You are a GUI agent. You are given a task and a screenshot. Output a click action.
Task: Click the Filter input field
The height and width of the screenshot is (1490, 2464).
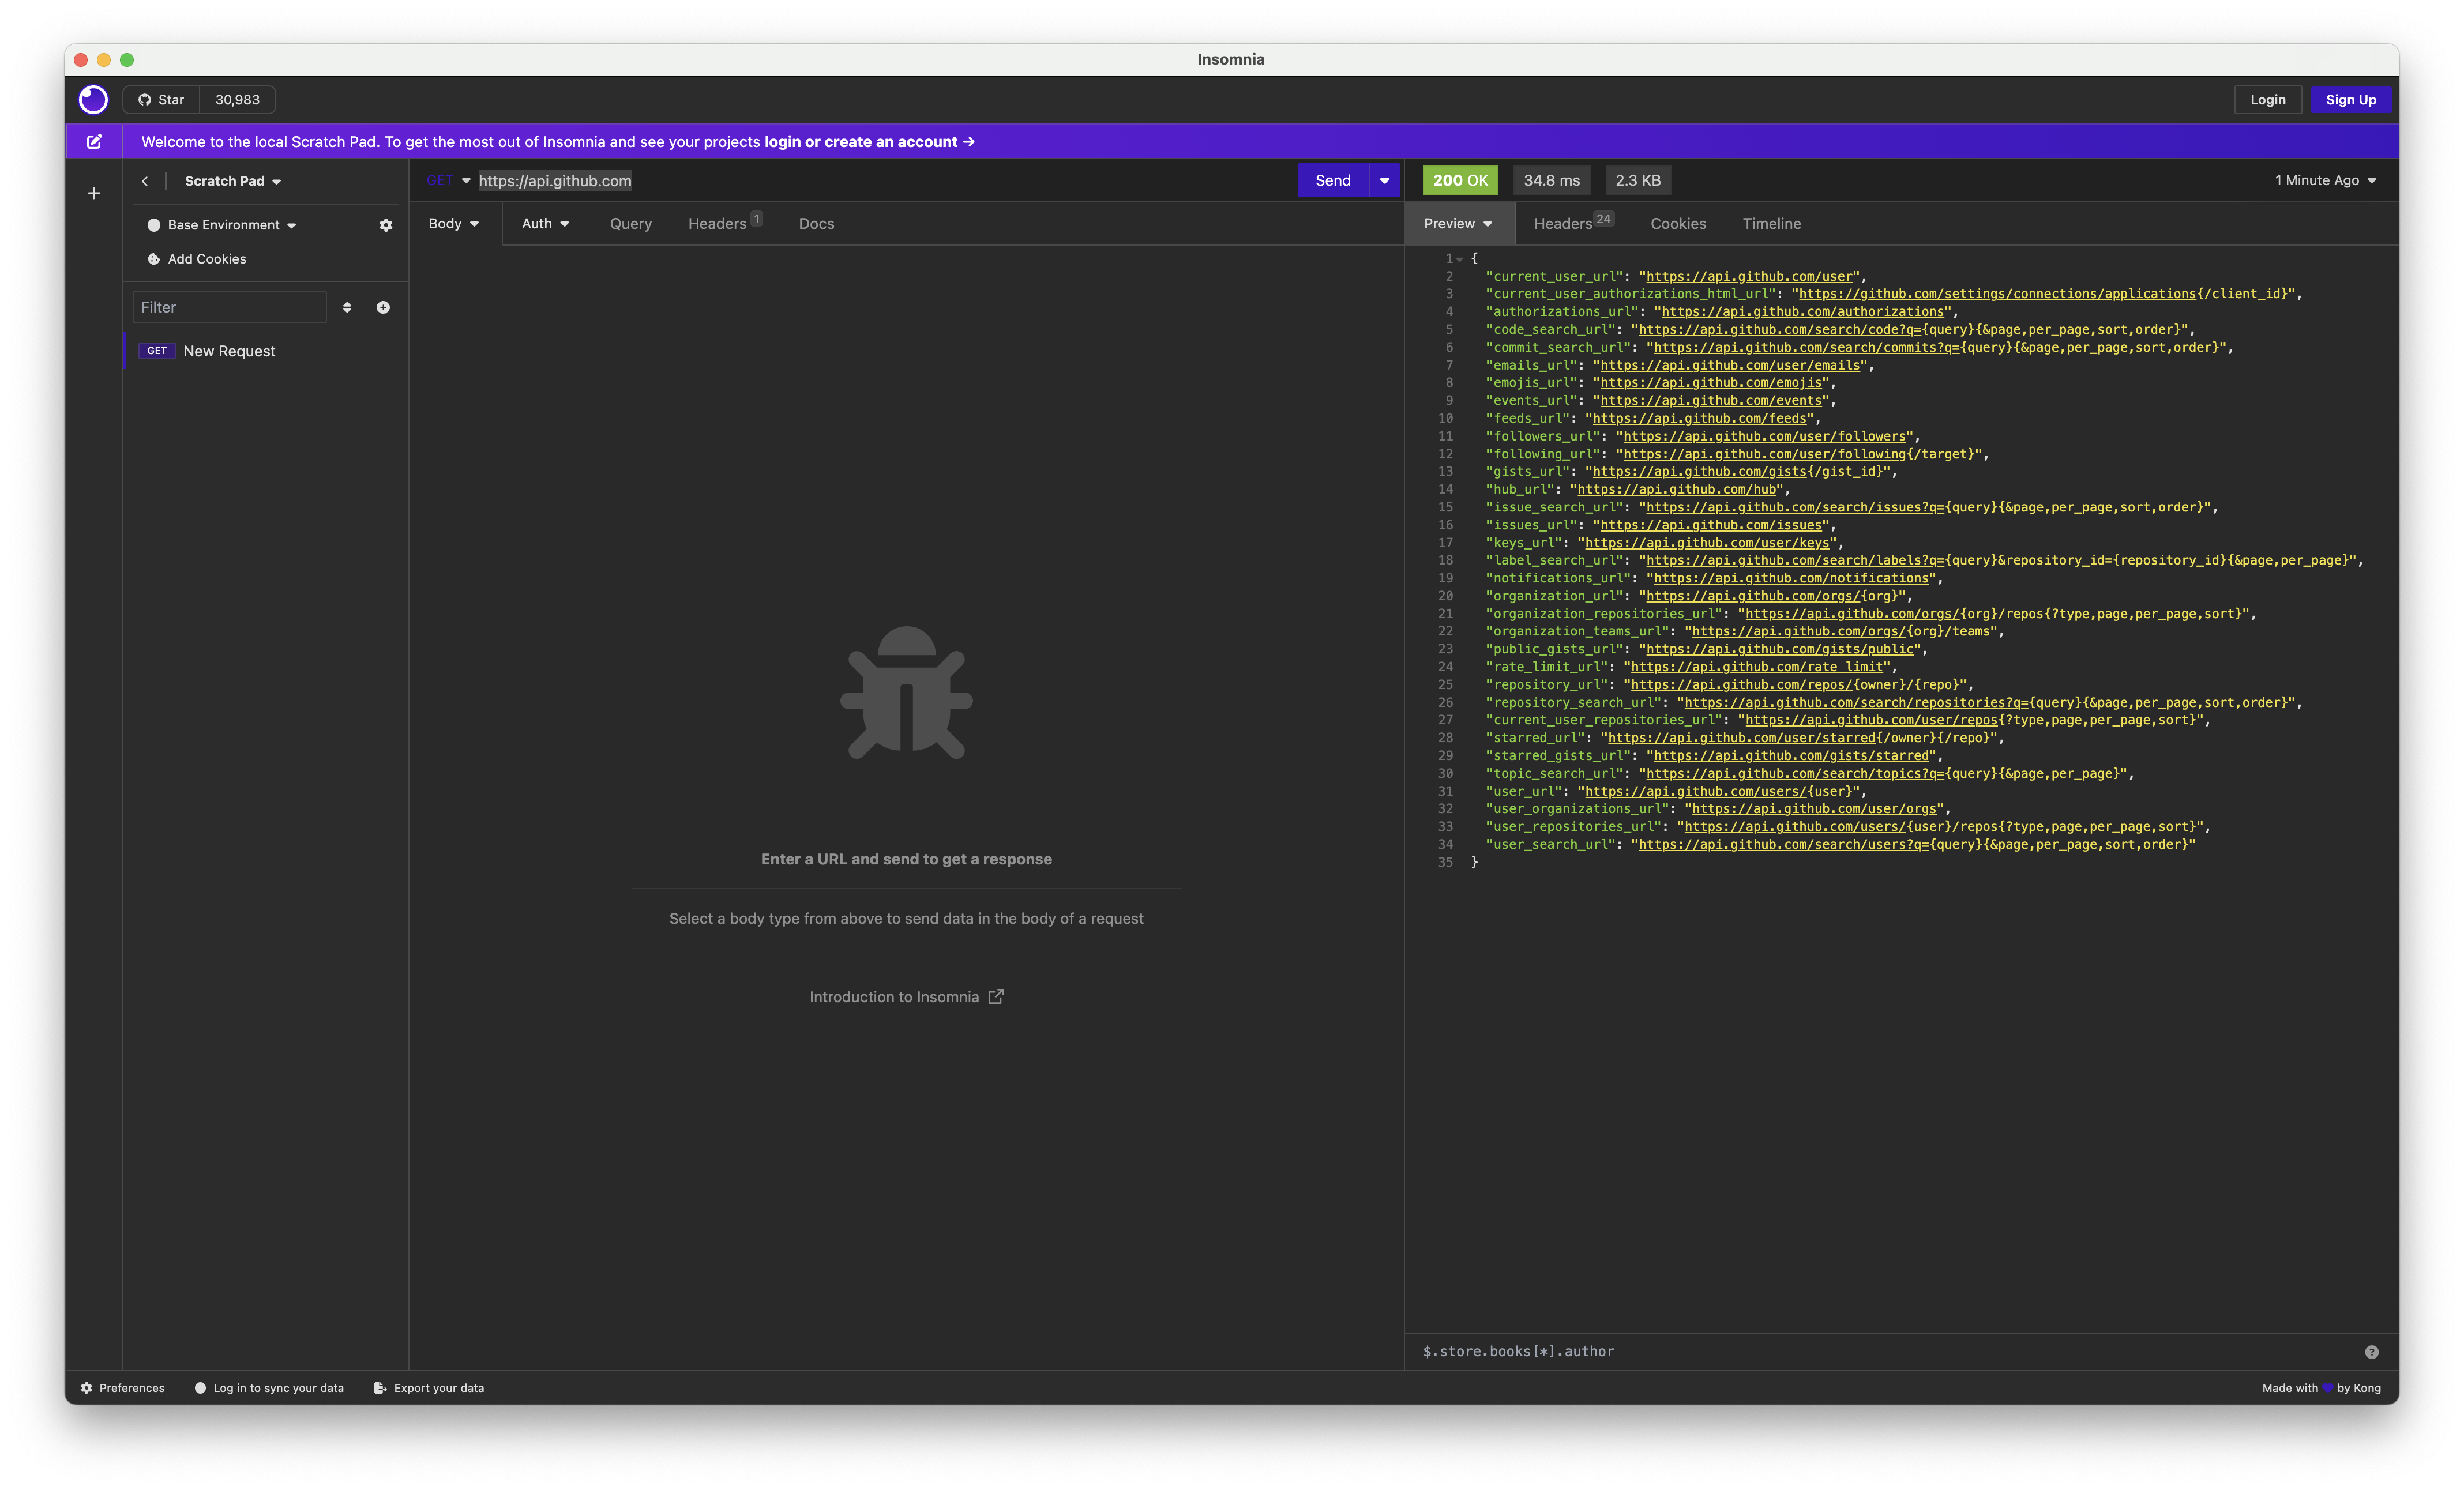tap(230, 307)
